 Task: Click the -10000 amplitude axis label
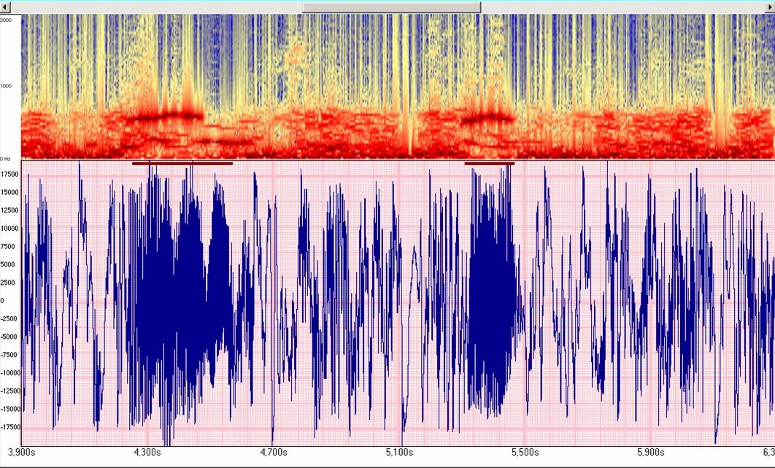11,372
